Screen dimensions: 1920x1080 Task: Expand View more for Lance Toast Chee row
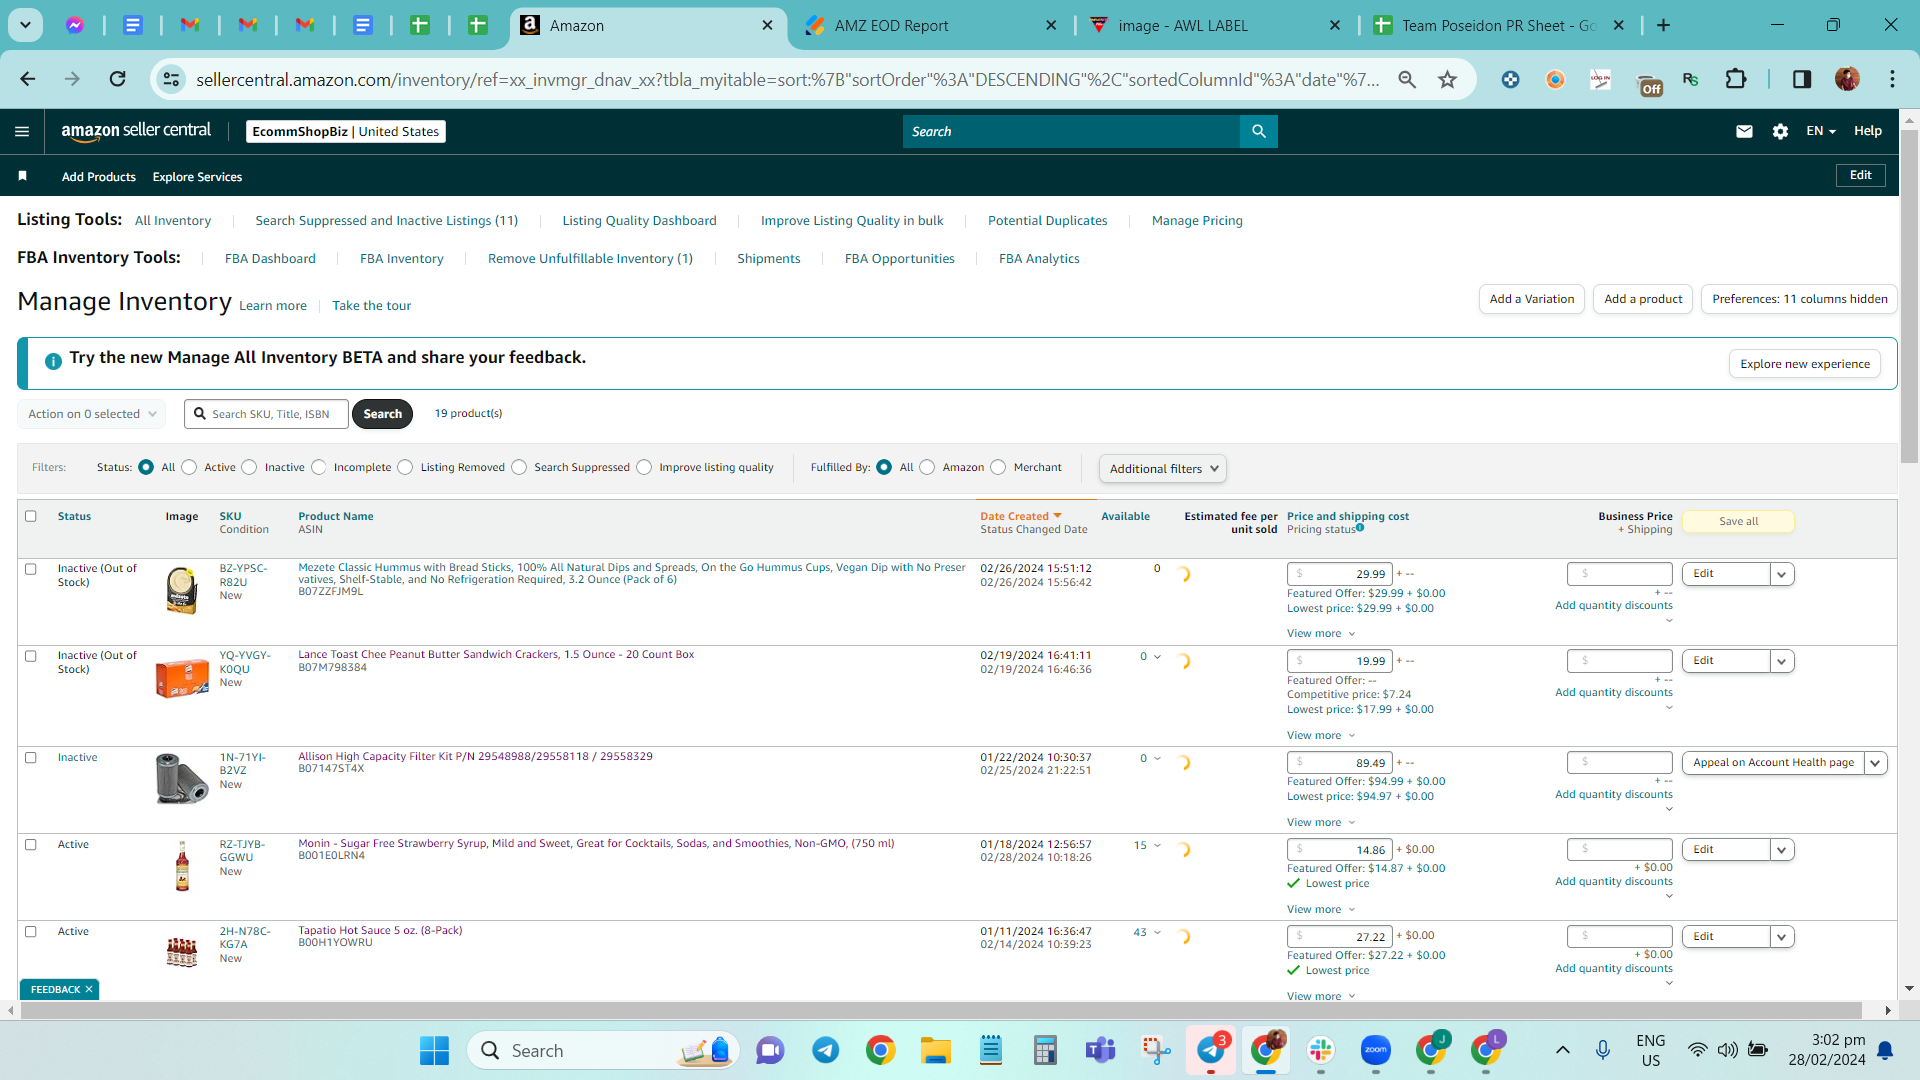(x=1320, y=735)
